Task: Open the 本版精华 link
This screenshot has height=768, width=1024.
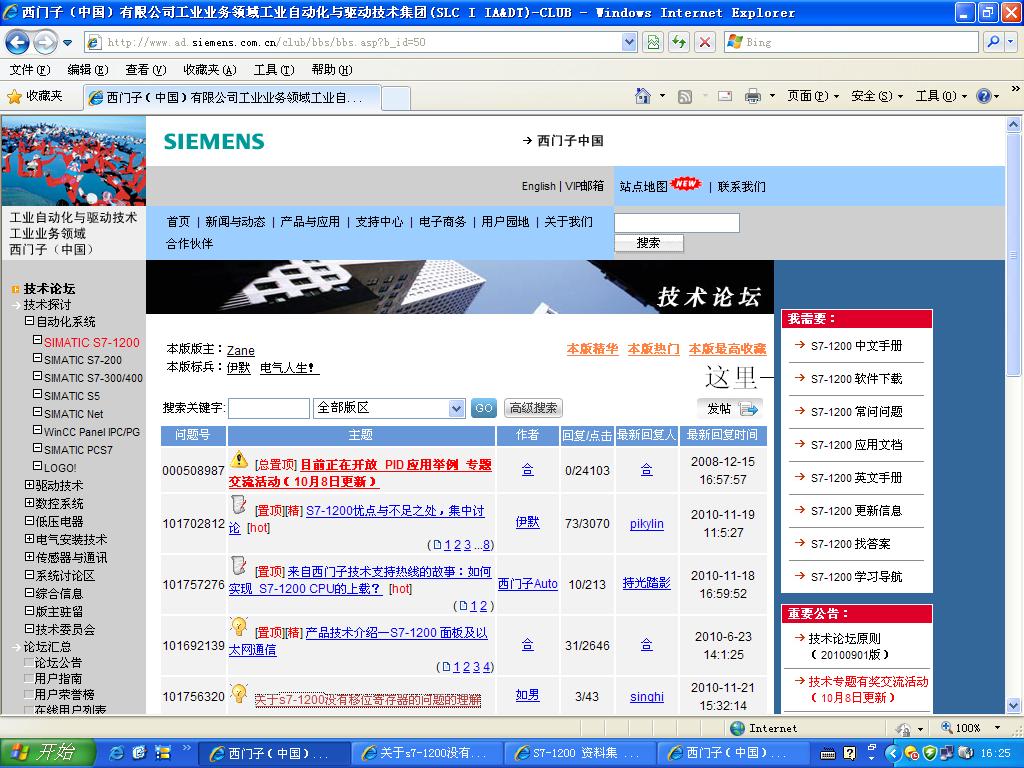Action: pyautogui.click(x=592, y=349)
